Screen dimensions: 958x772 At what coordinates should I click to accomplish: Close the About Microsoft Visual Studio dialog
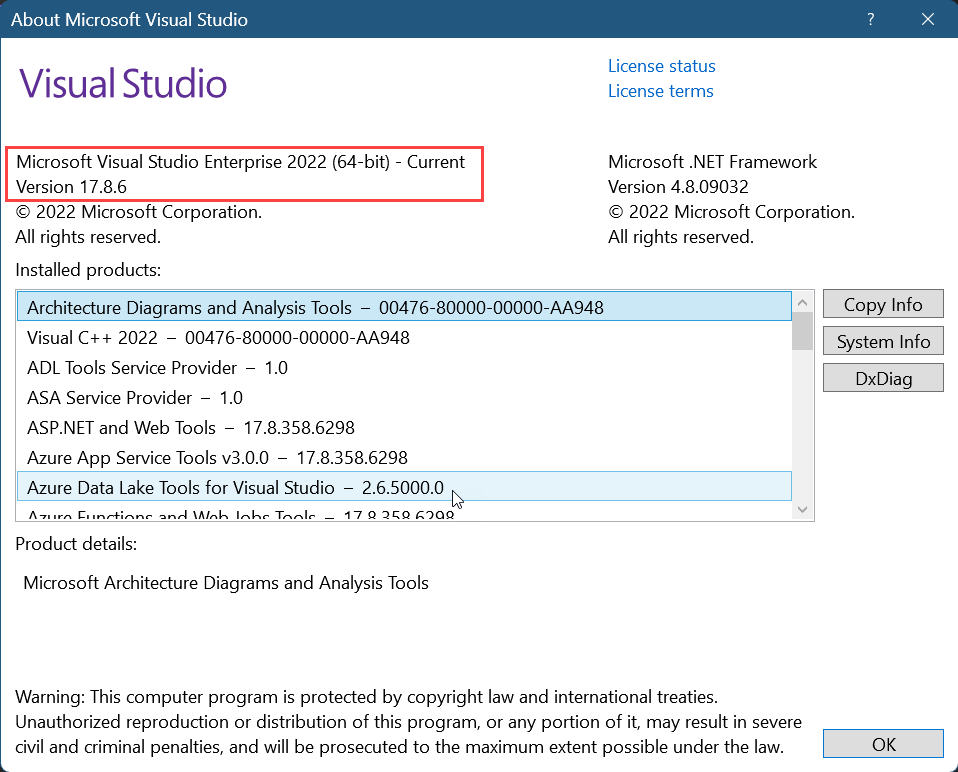927,20
